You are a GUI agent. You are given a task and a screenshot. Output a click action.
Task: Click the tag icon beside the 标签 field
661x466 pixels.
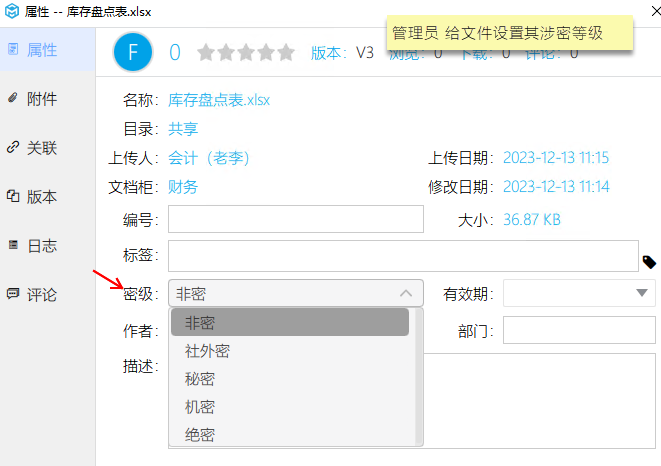[x=649, y=262]
